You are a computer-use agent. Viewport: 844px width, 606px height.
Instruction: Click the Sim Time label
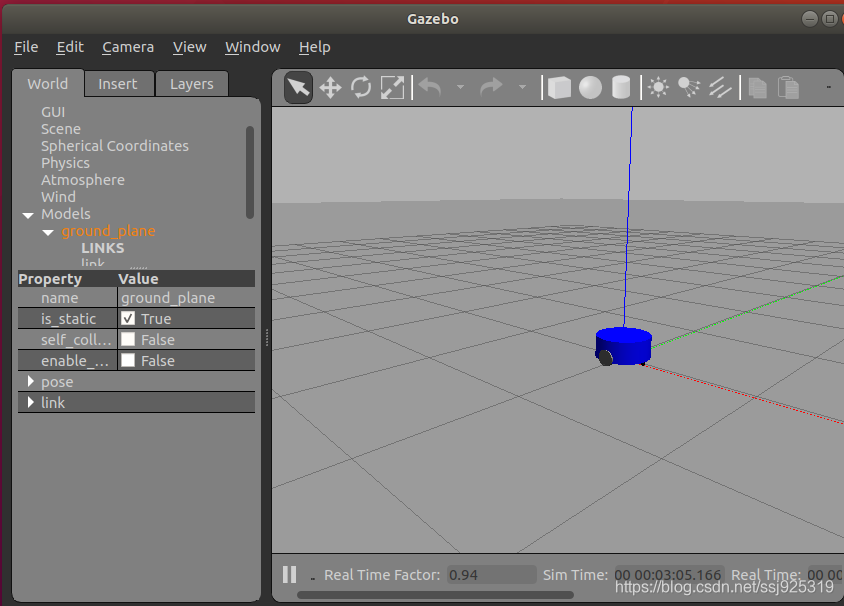tap(575, 575)
